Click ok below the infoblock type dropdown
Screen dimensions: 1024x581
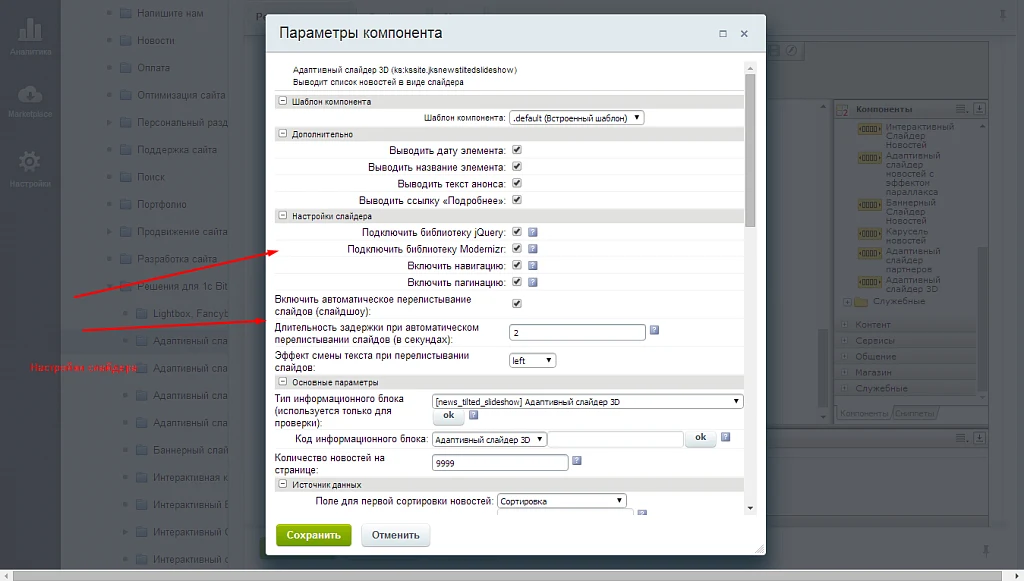click(449, 416)
